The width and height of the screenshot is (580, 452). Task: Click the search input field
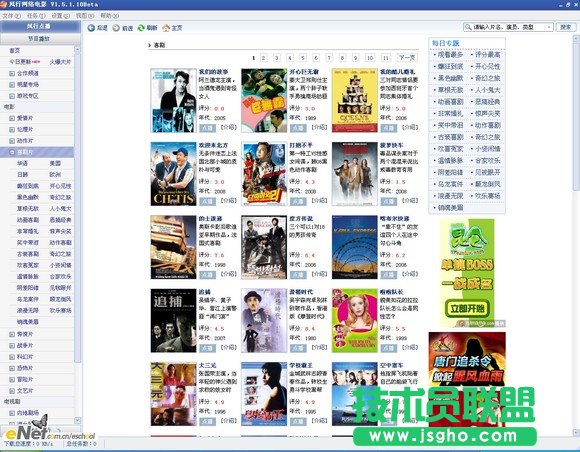509,27
